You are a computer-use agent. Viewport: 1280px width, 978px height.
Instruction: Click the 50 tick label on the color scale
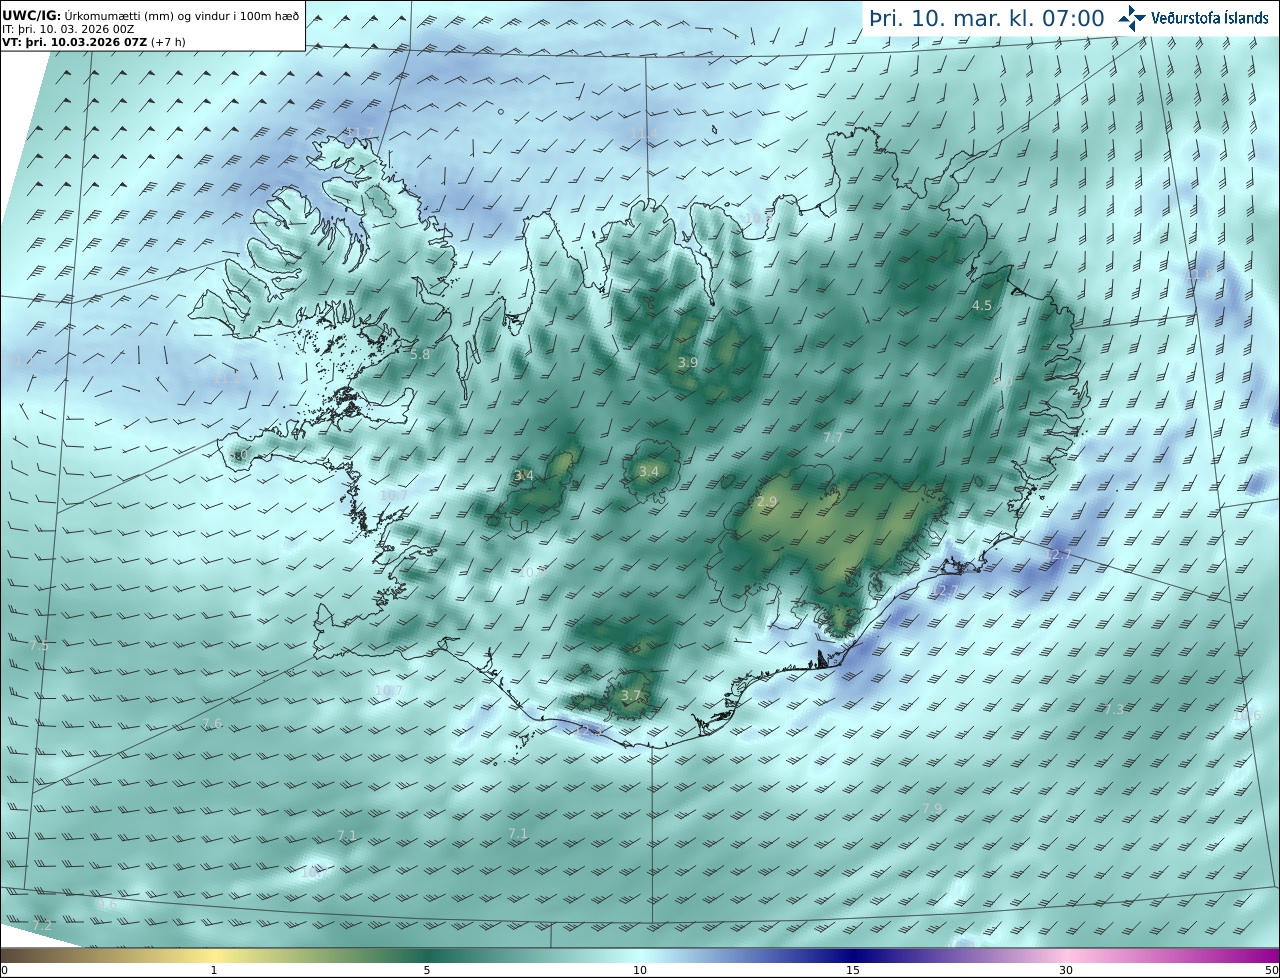(x=1272, y=970)
